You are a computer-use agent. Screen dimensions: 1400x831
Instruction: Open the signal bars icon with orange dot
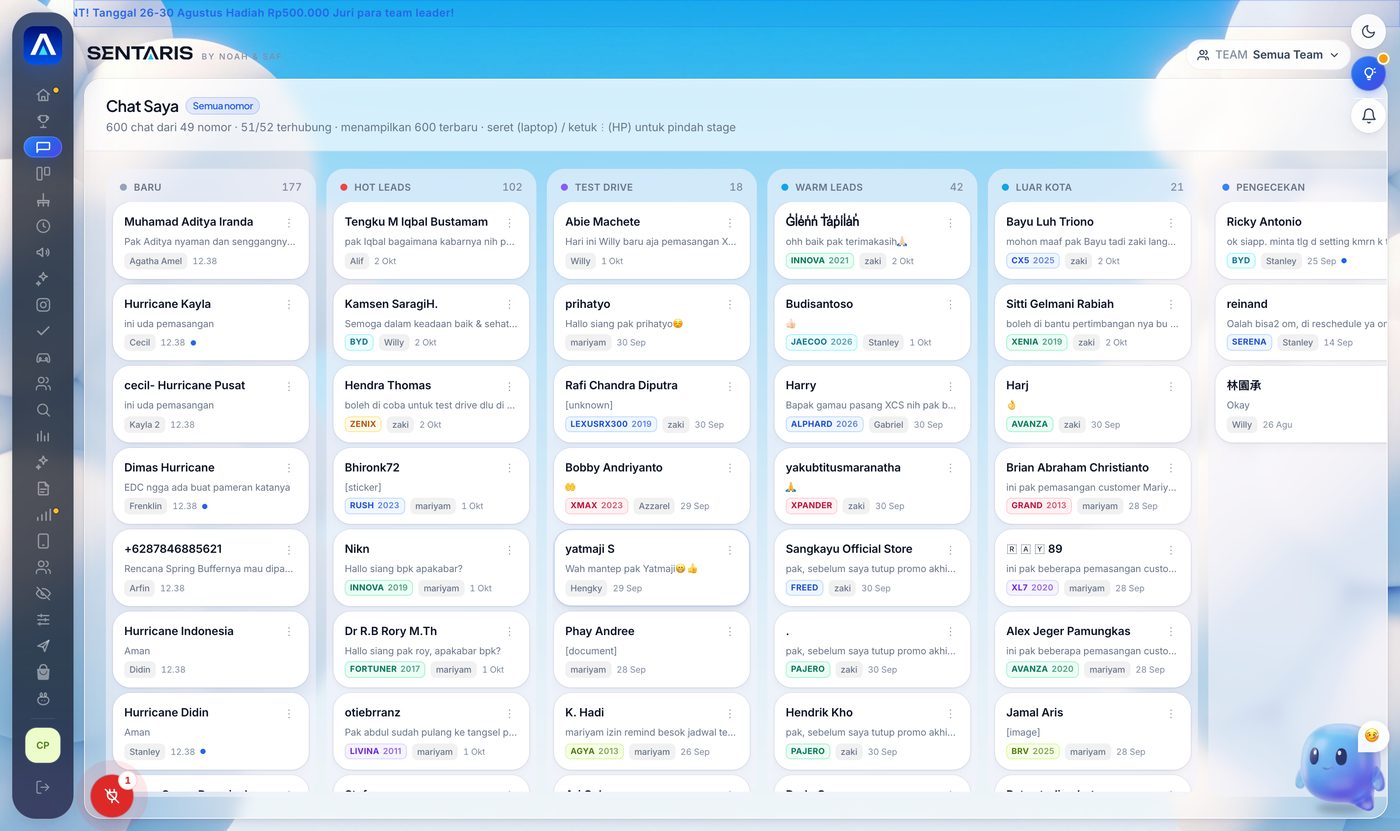pyautogui.click(x=43, y=515)
